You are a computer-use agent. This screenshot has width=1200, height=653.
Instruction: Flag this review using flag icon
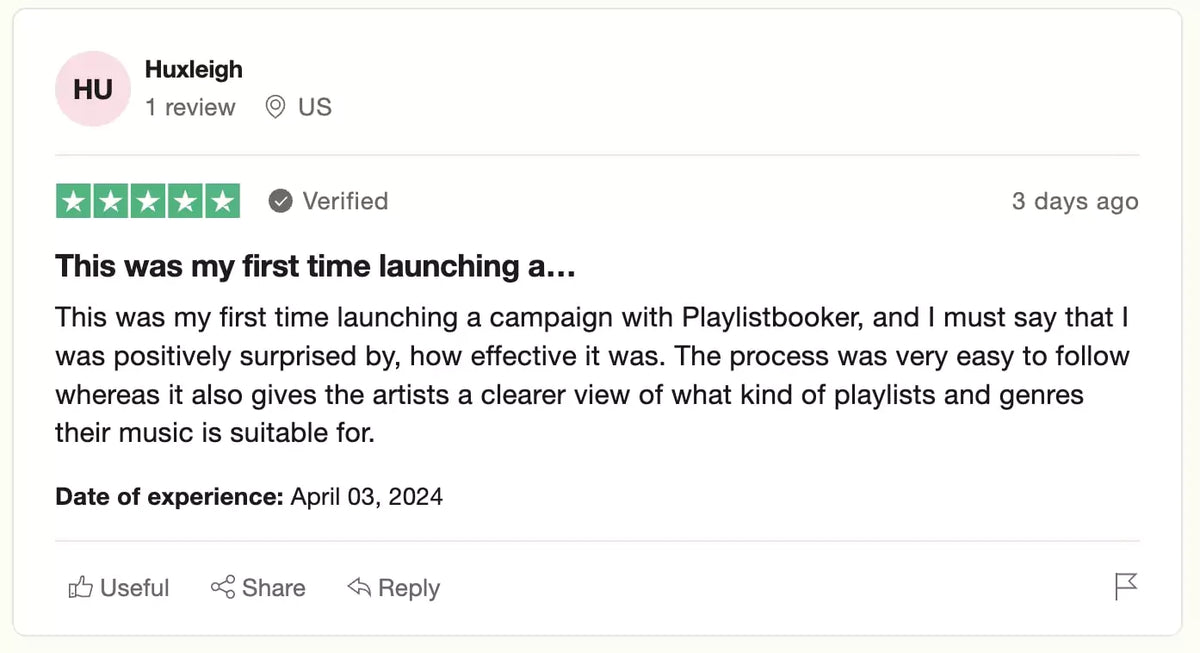point(1126,587)
